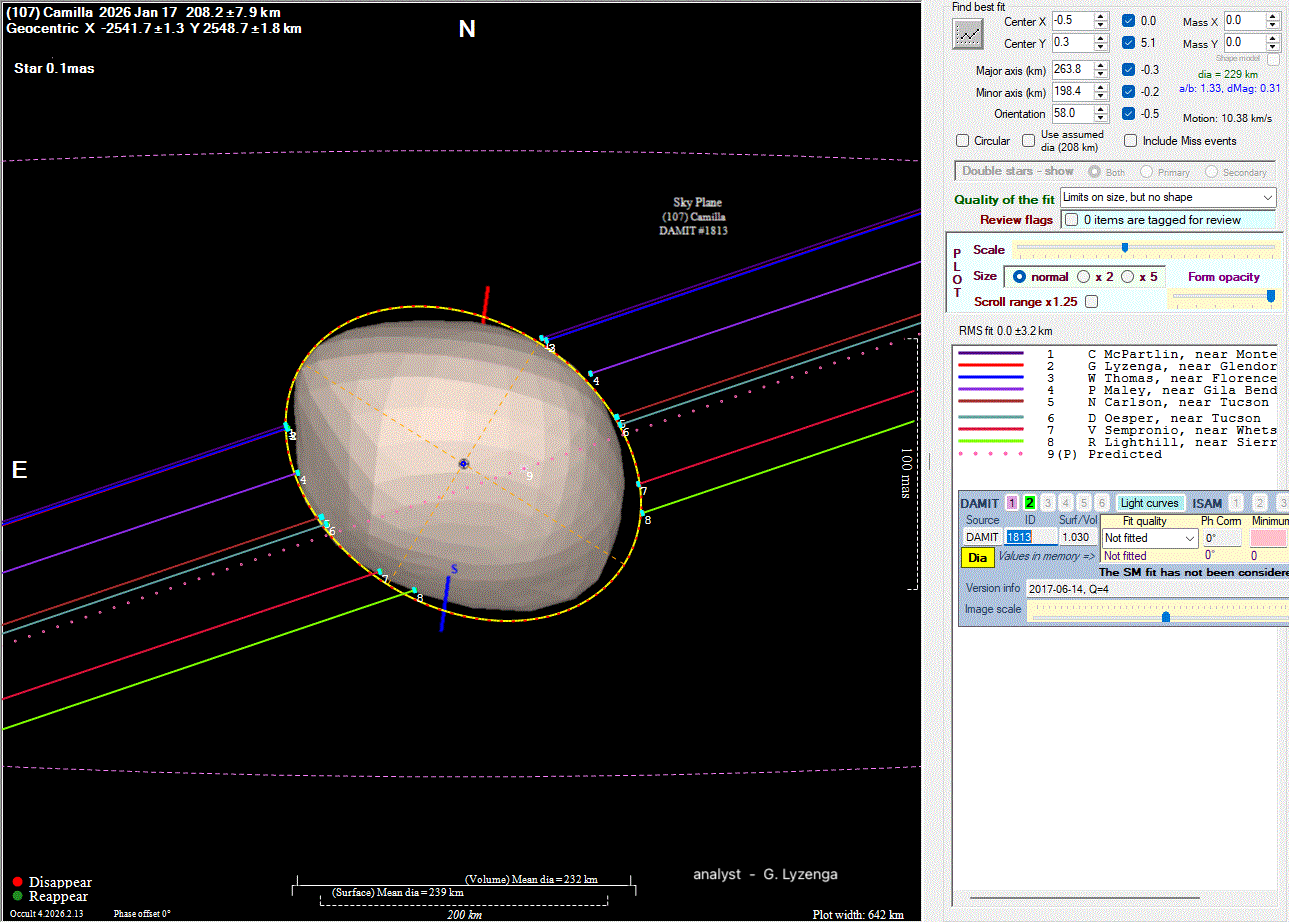Select DAMIT shape model 2 button
1289x922 pixels.
tap(1030, 503)
